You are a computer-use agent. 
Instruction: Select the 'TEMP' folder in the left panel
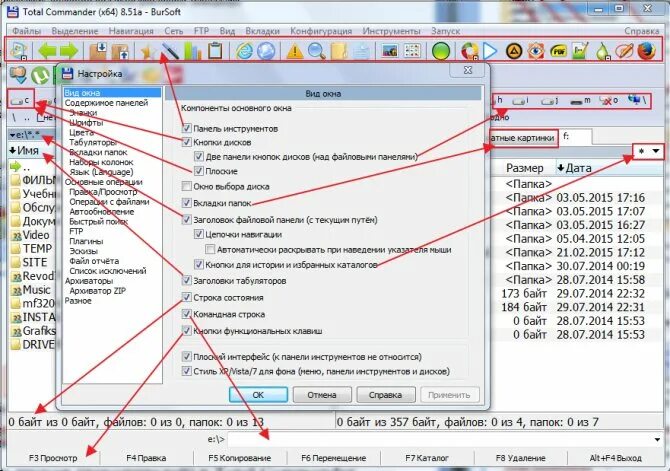[32, 249]
